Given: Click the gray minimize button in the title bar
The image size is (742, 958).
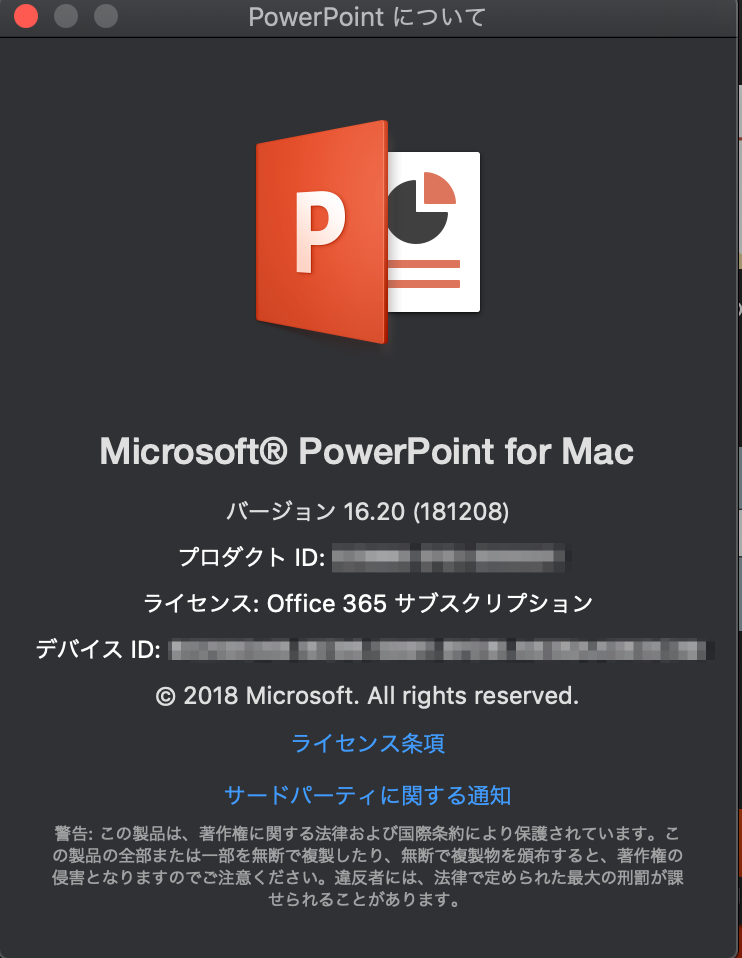Looking at the screenshot, I should coord(66,16).
